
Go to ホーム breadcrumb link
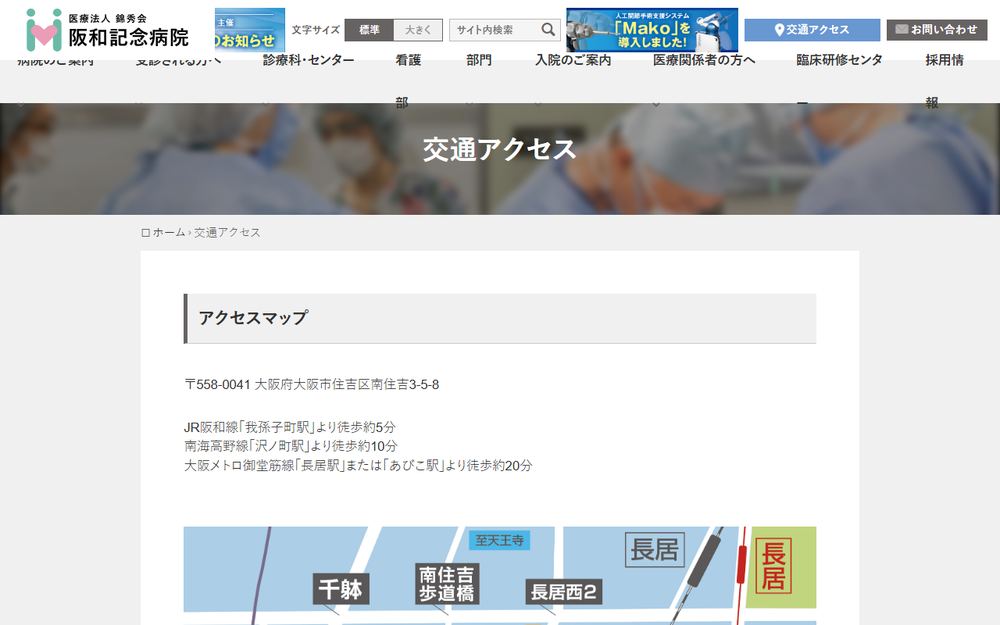[168, 232]
